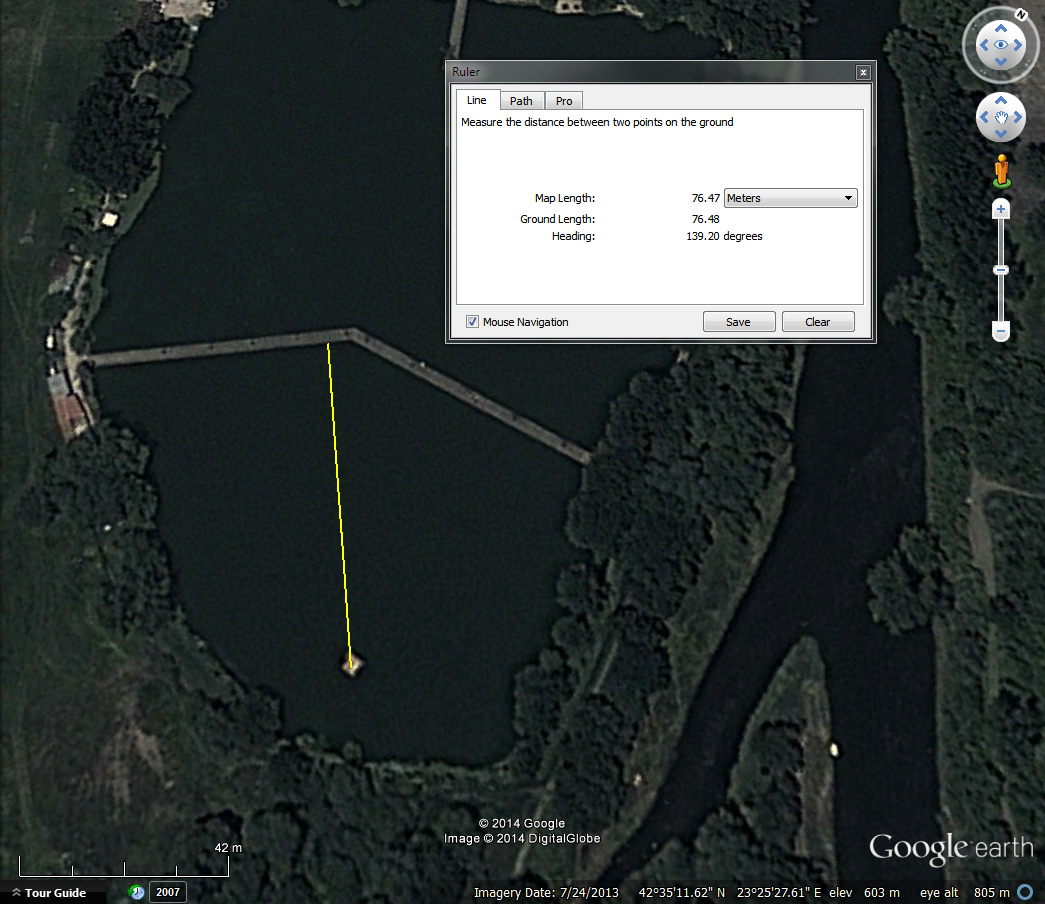Zoom out with the minus button
This screenshot has height=904, width=1045.
pos(1000,331)
